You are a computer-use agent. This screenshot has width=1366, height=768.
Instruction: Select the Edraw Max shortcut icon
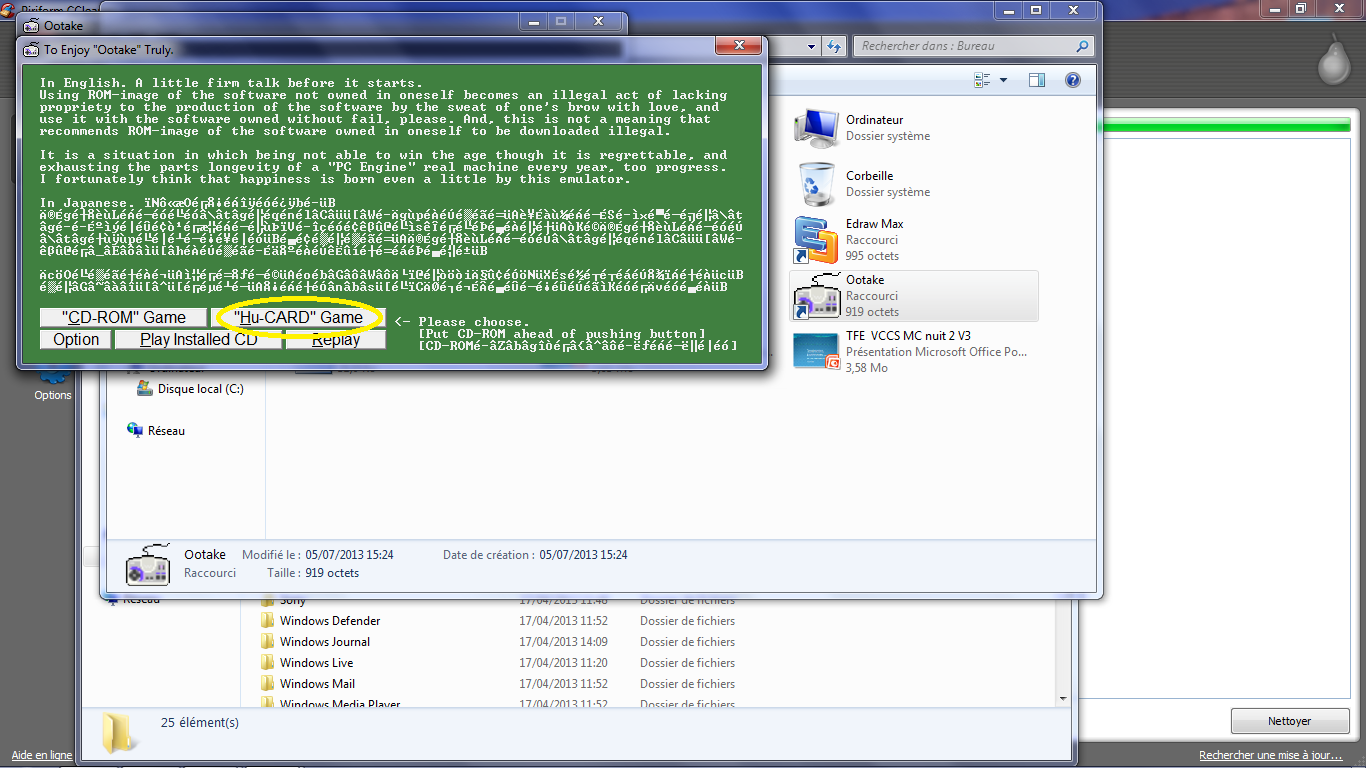816,240
